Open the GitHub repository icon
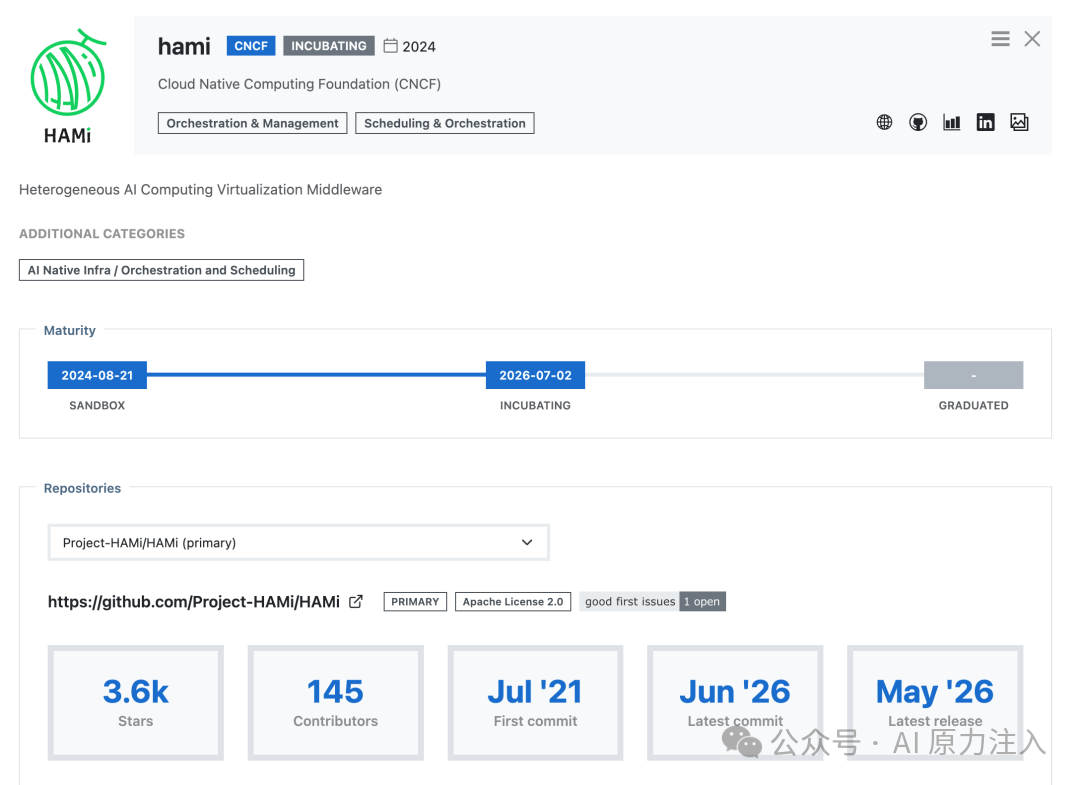1080x785 pixels. 917,123
